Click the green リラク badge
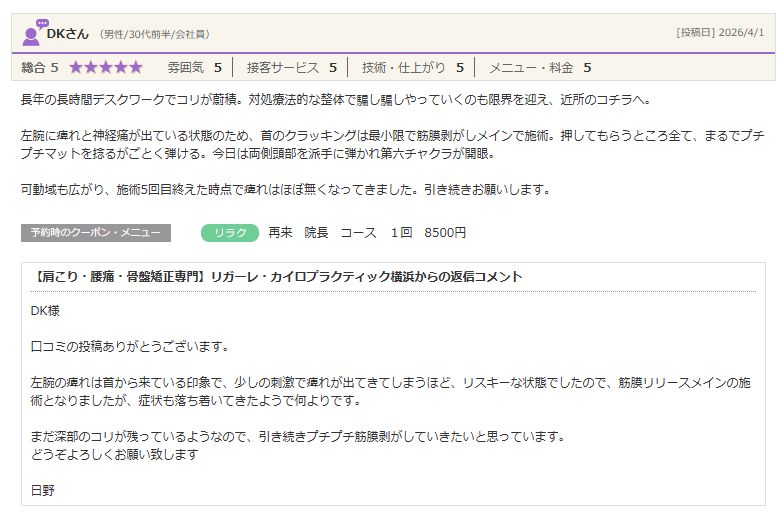This screenshot has height=520, width=782. 230,233
